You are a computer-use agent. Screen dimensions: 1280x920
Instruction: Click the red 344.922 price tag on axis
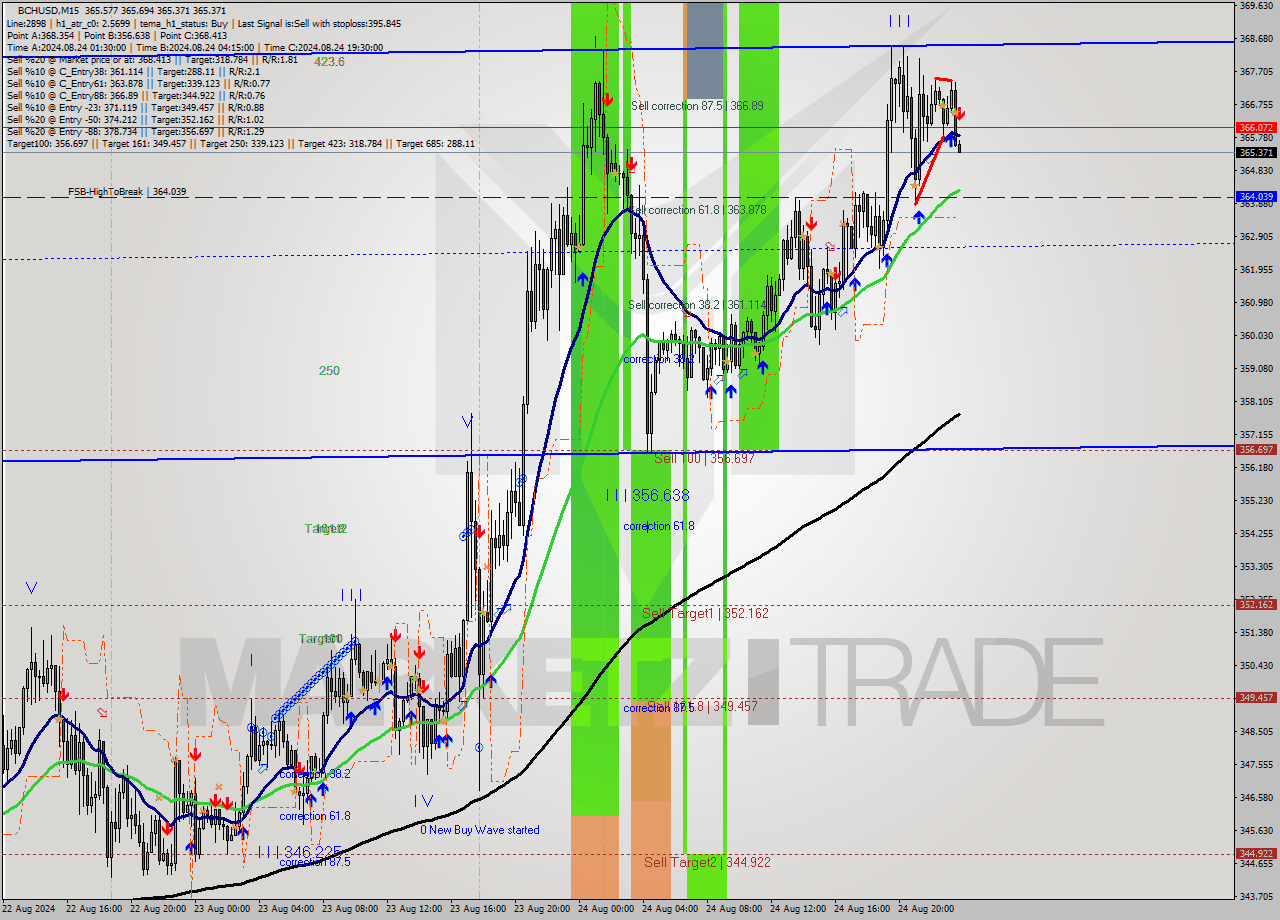tap(1256, 853)
